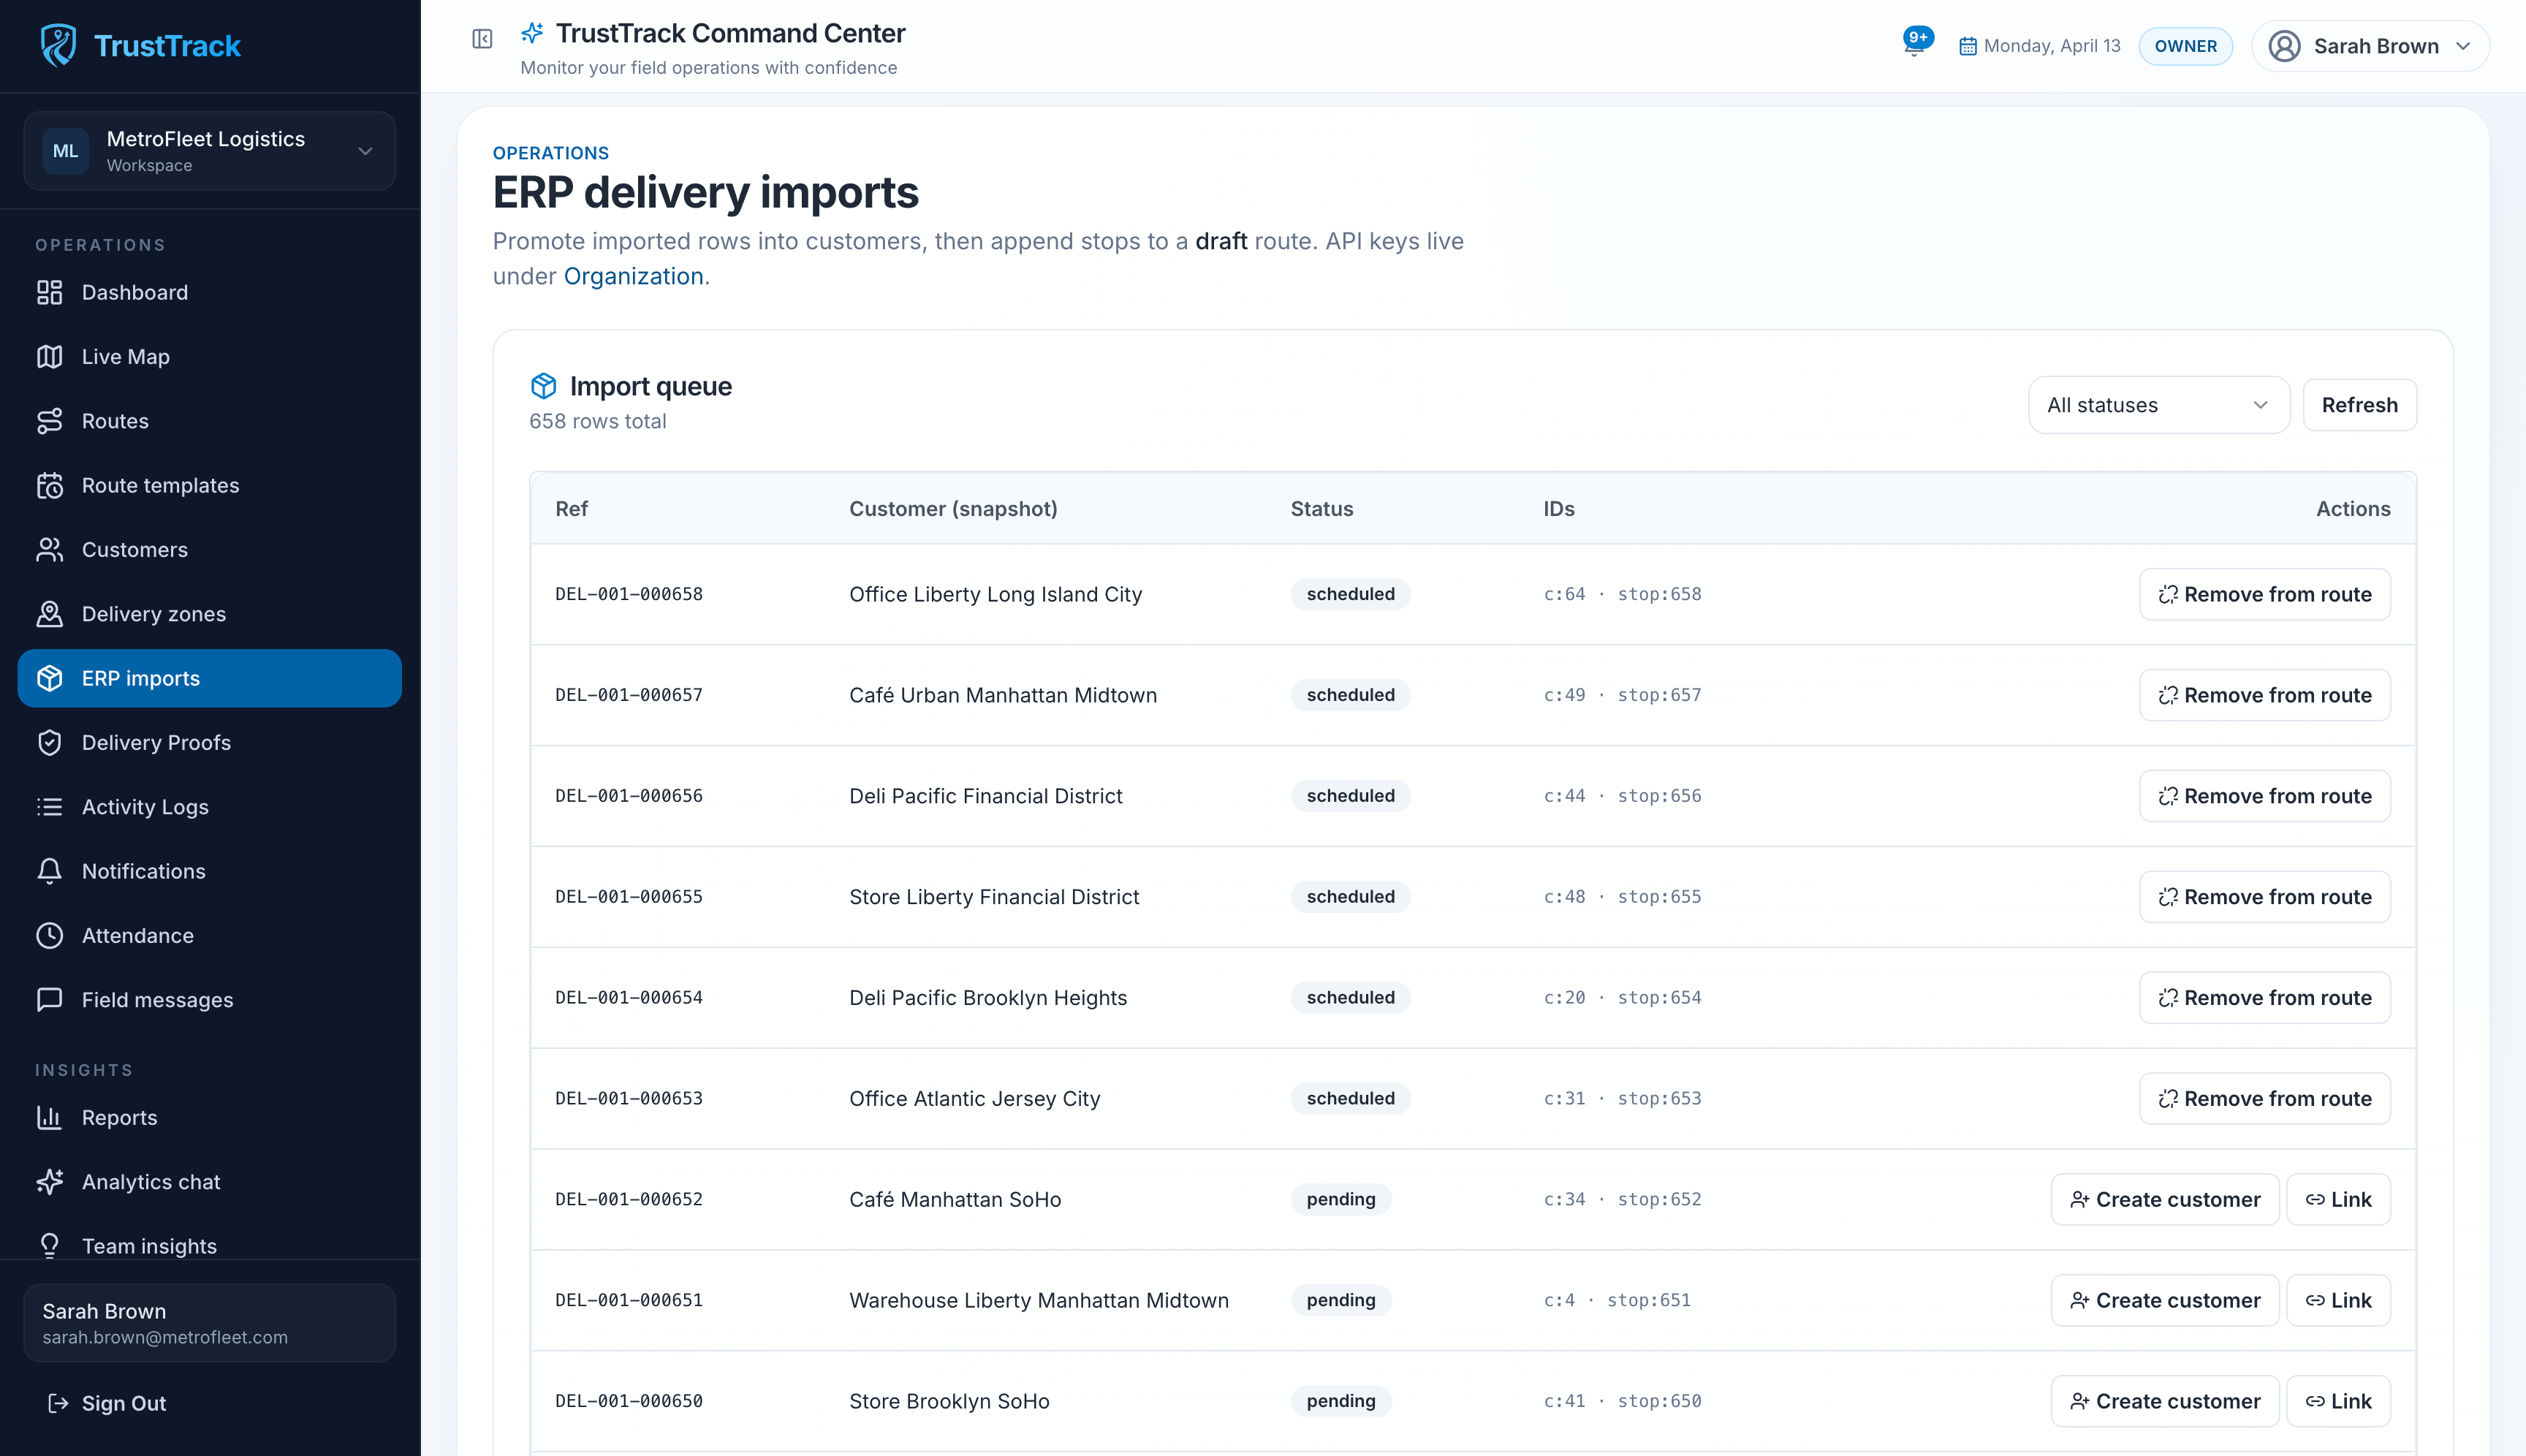Click the Activity Logs list icon
The image size is (2526, 1456).
click(49, 807)
